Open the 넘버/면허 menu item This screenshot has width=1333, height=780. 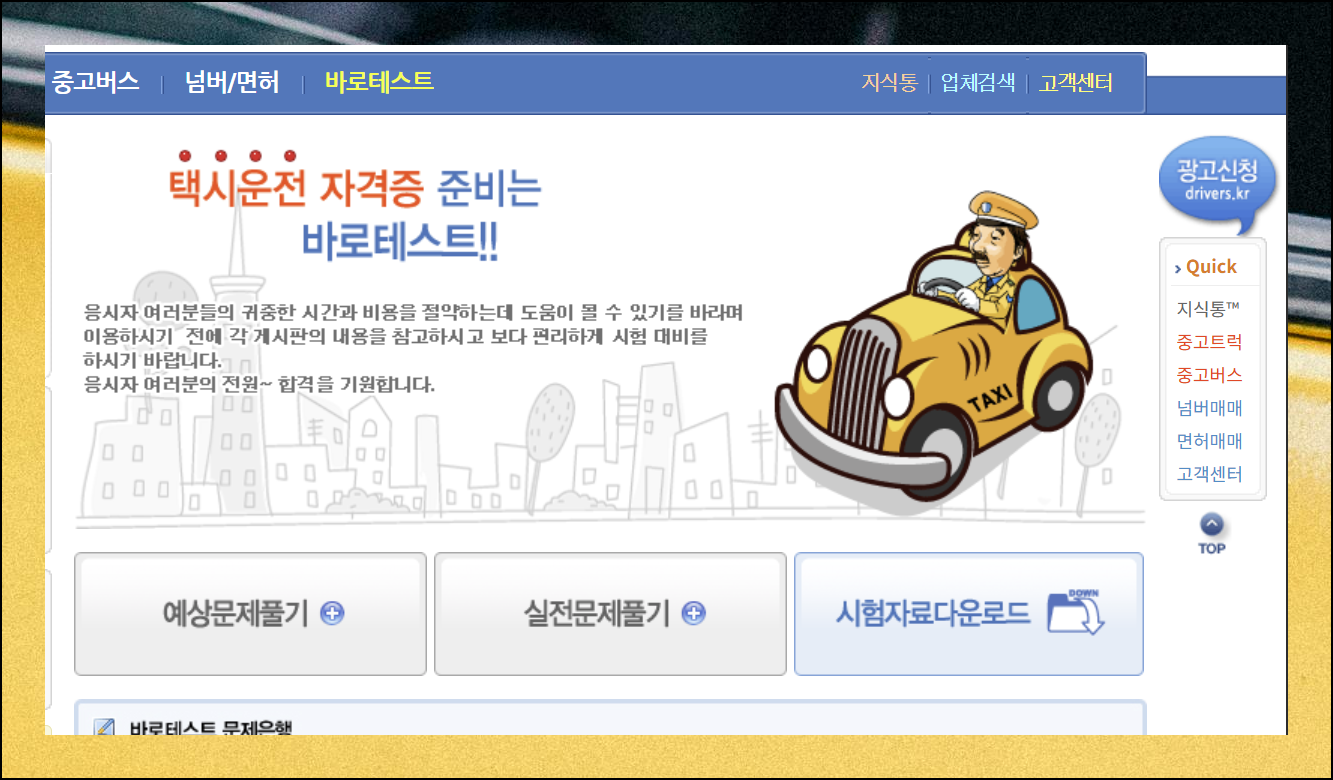tap(232, 82)
